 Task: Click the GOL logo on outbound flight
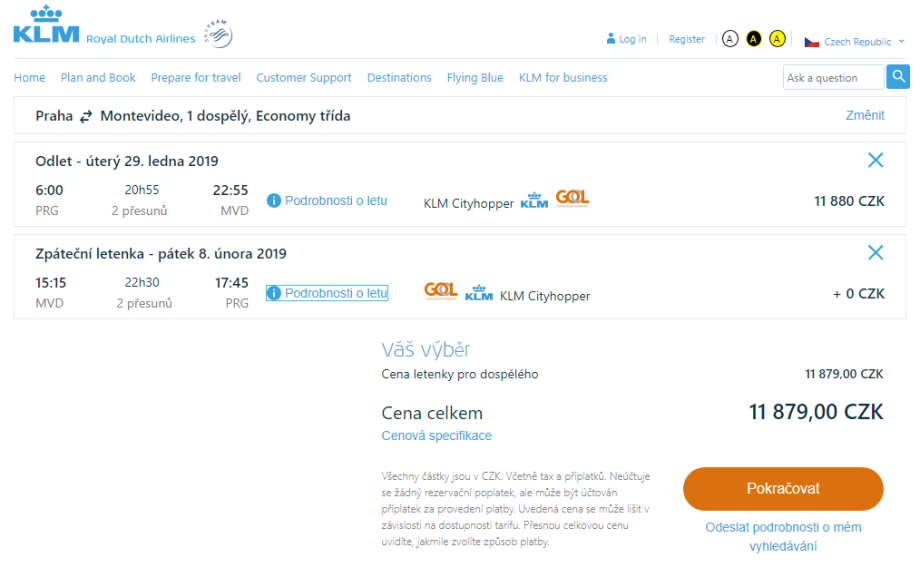point(573,199)
